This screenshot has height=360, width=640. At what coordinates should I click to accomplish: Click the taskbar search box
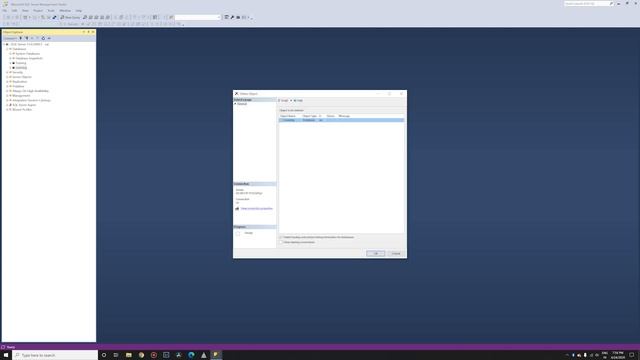[x=55, y=355]
